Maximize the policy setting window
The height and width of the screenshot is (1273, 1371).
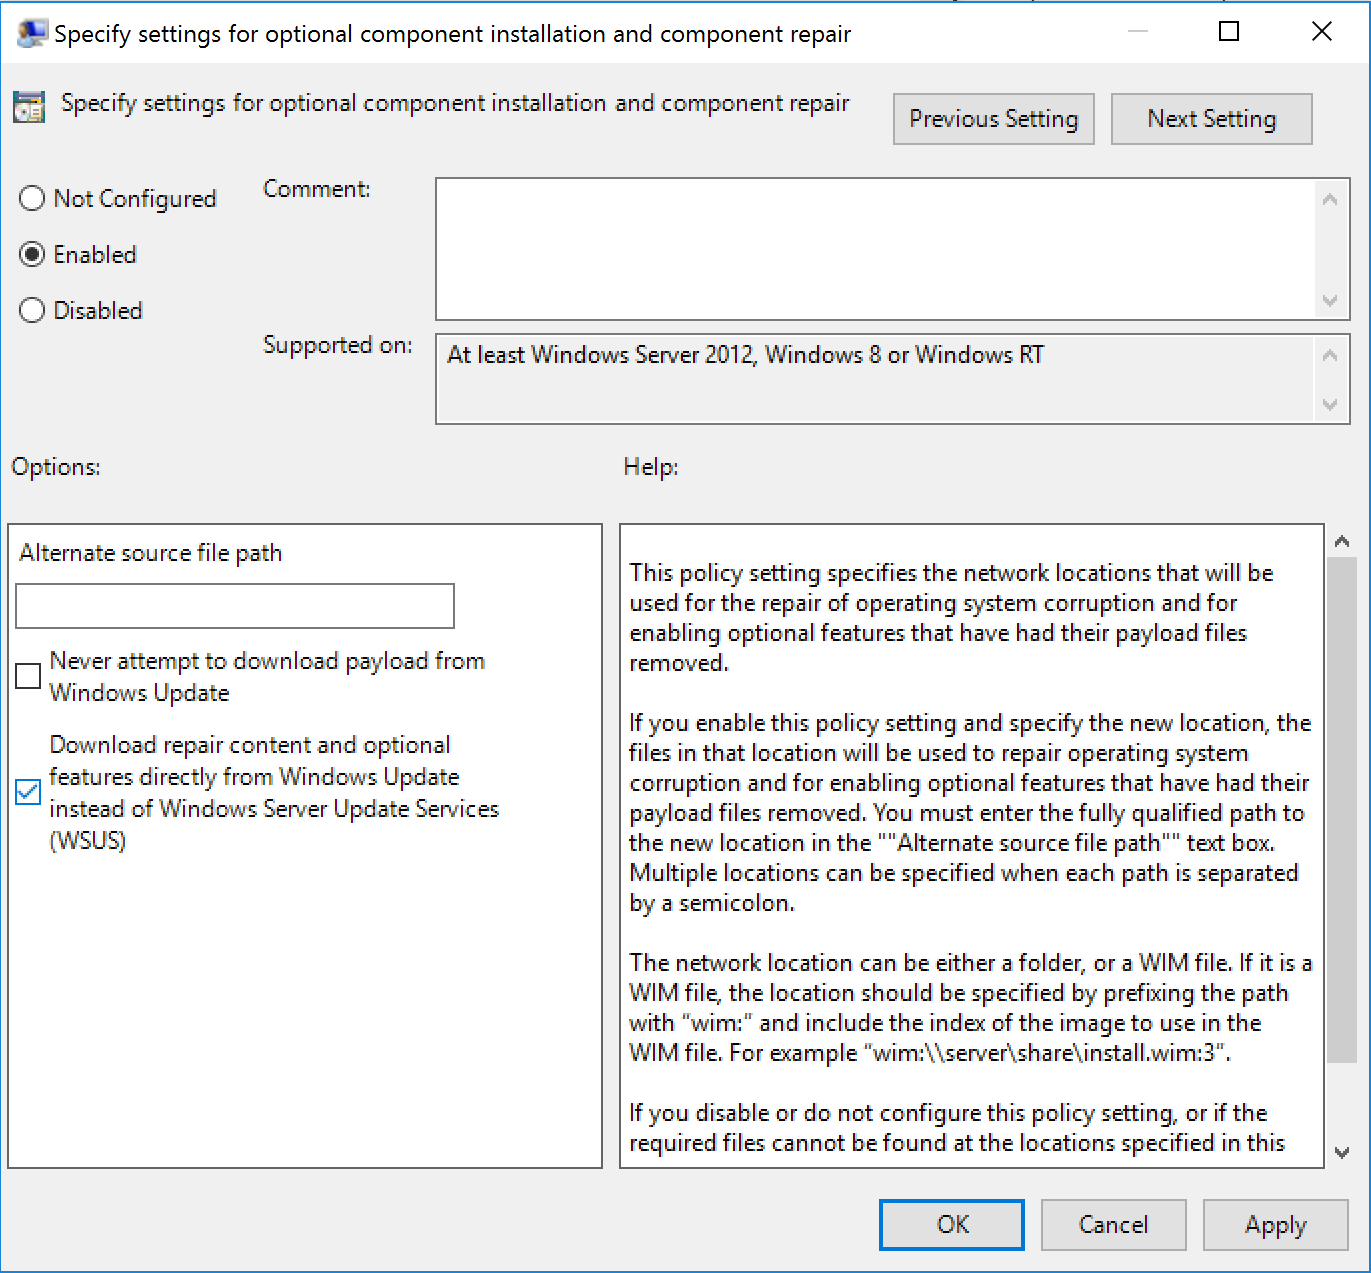[1229, 32]
